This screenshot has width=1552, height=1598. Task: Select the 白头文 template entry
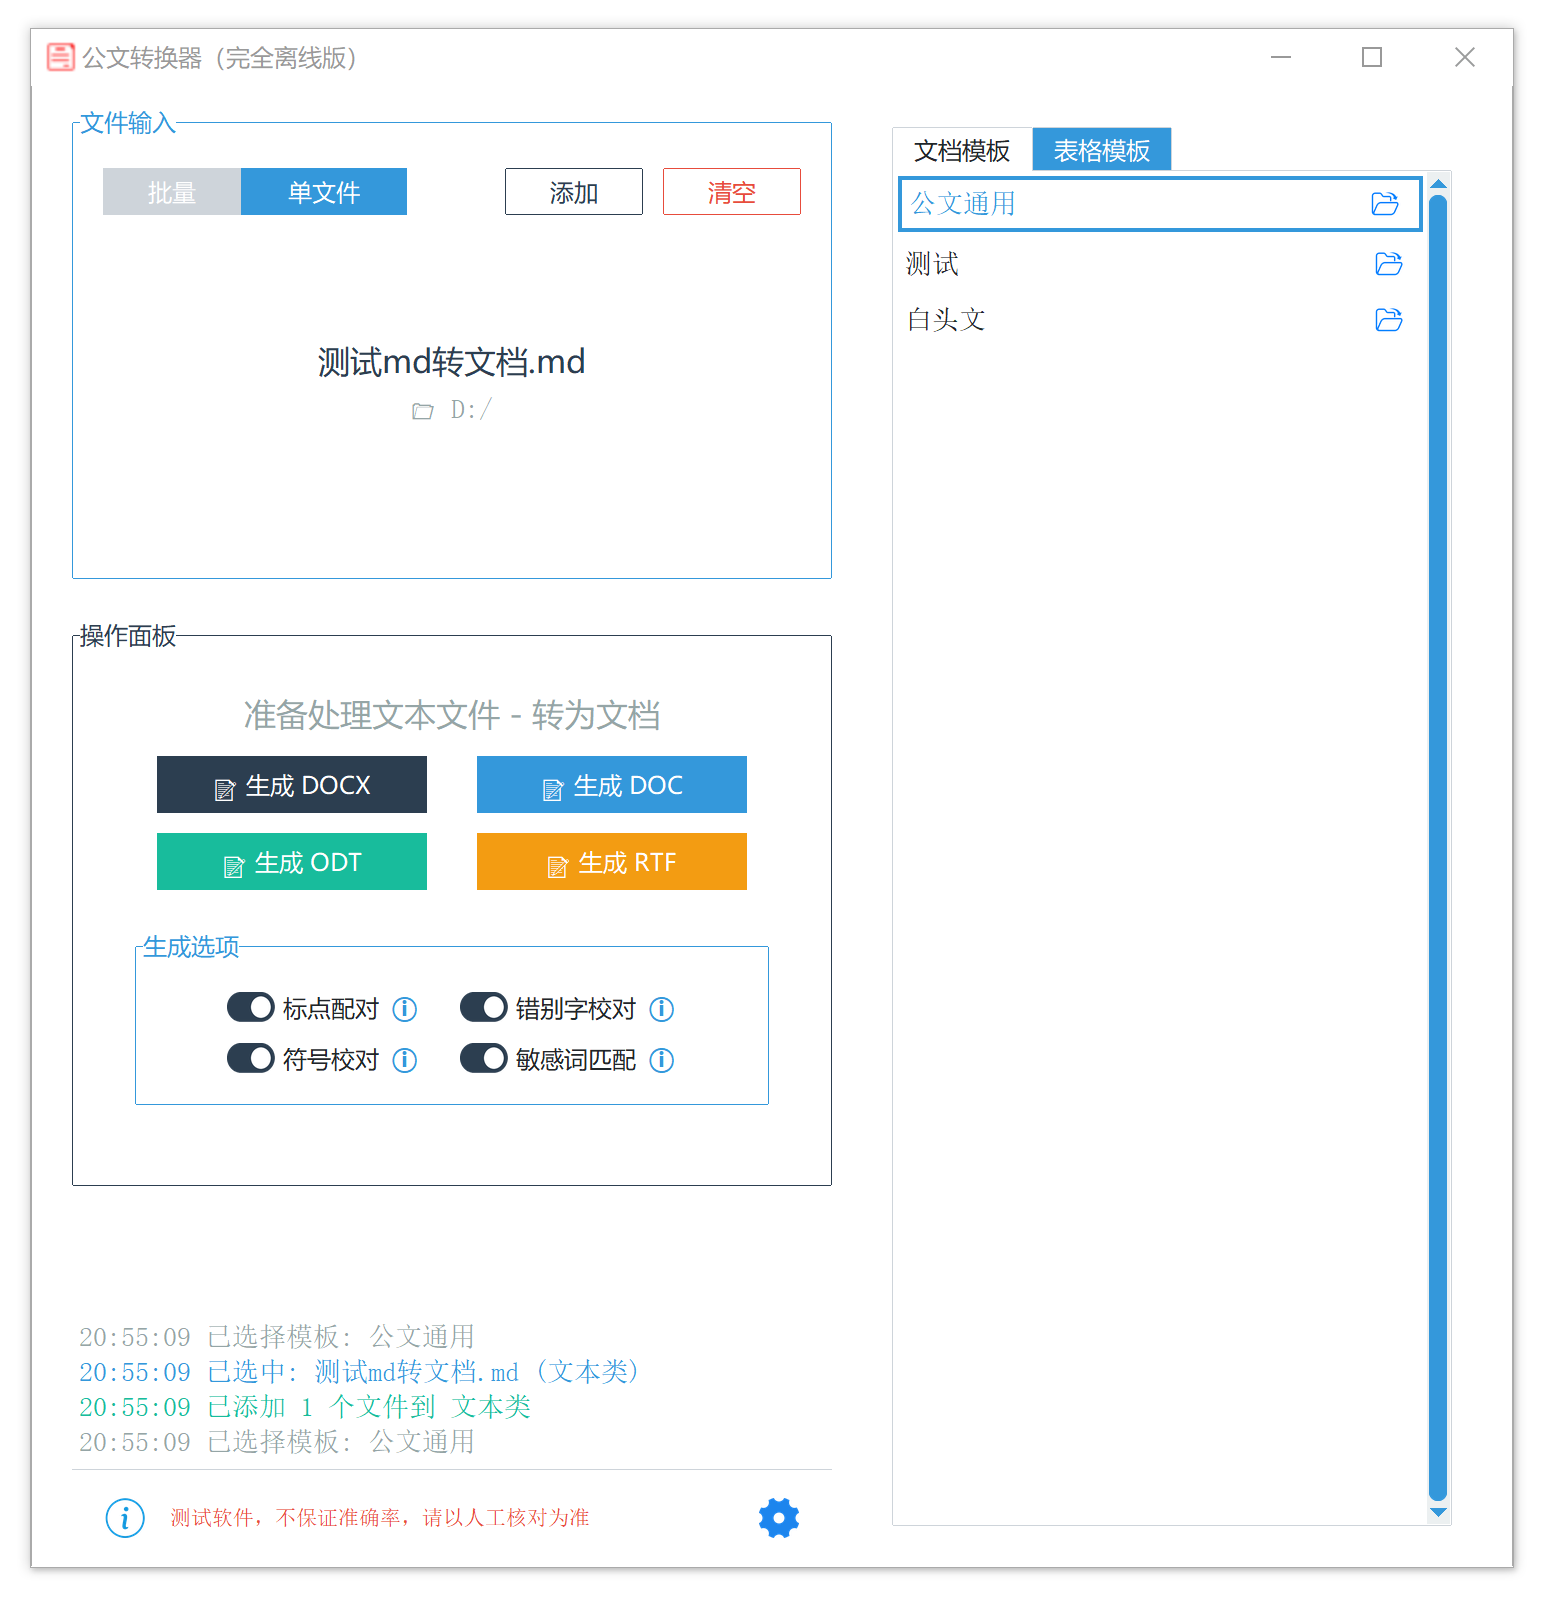click(946, 320)
